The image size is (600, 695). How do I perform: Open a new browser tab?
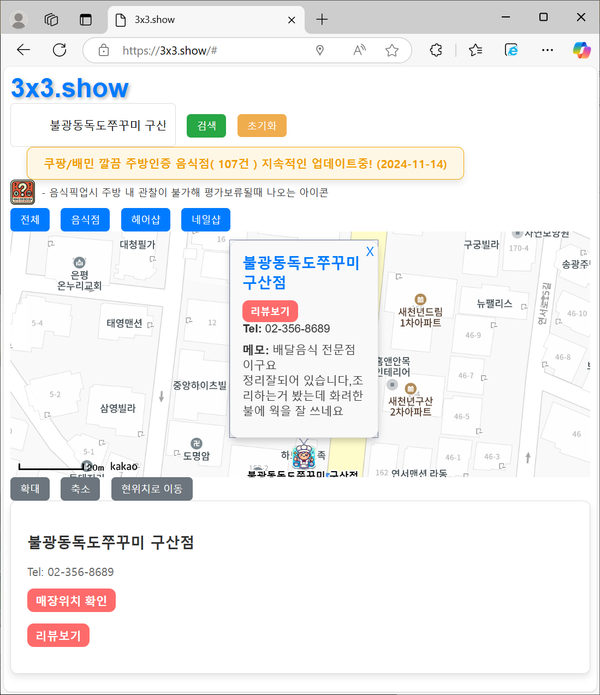[322, 19]
